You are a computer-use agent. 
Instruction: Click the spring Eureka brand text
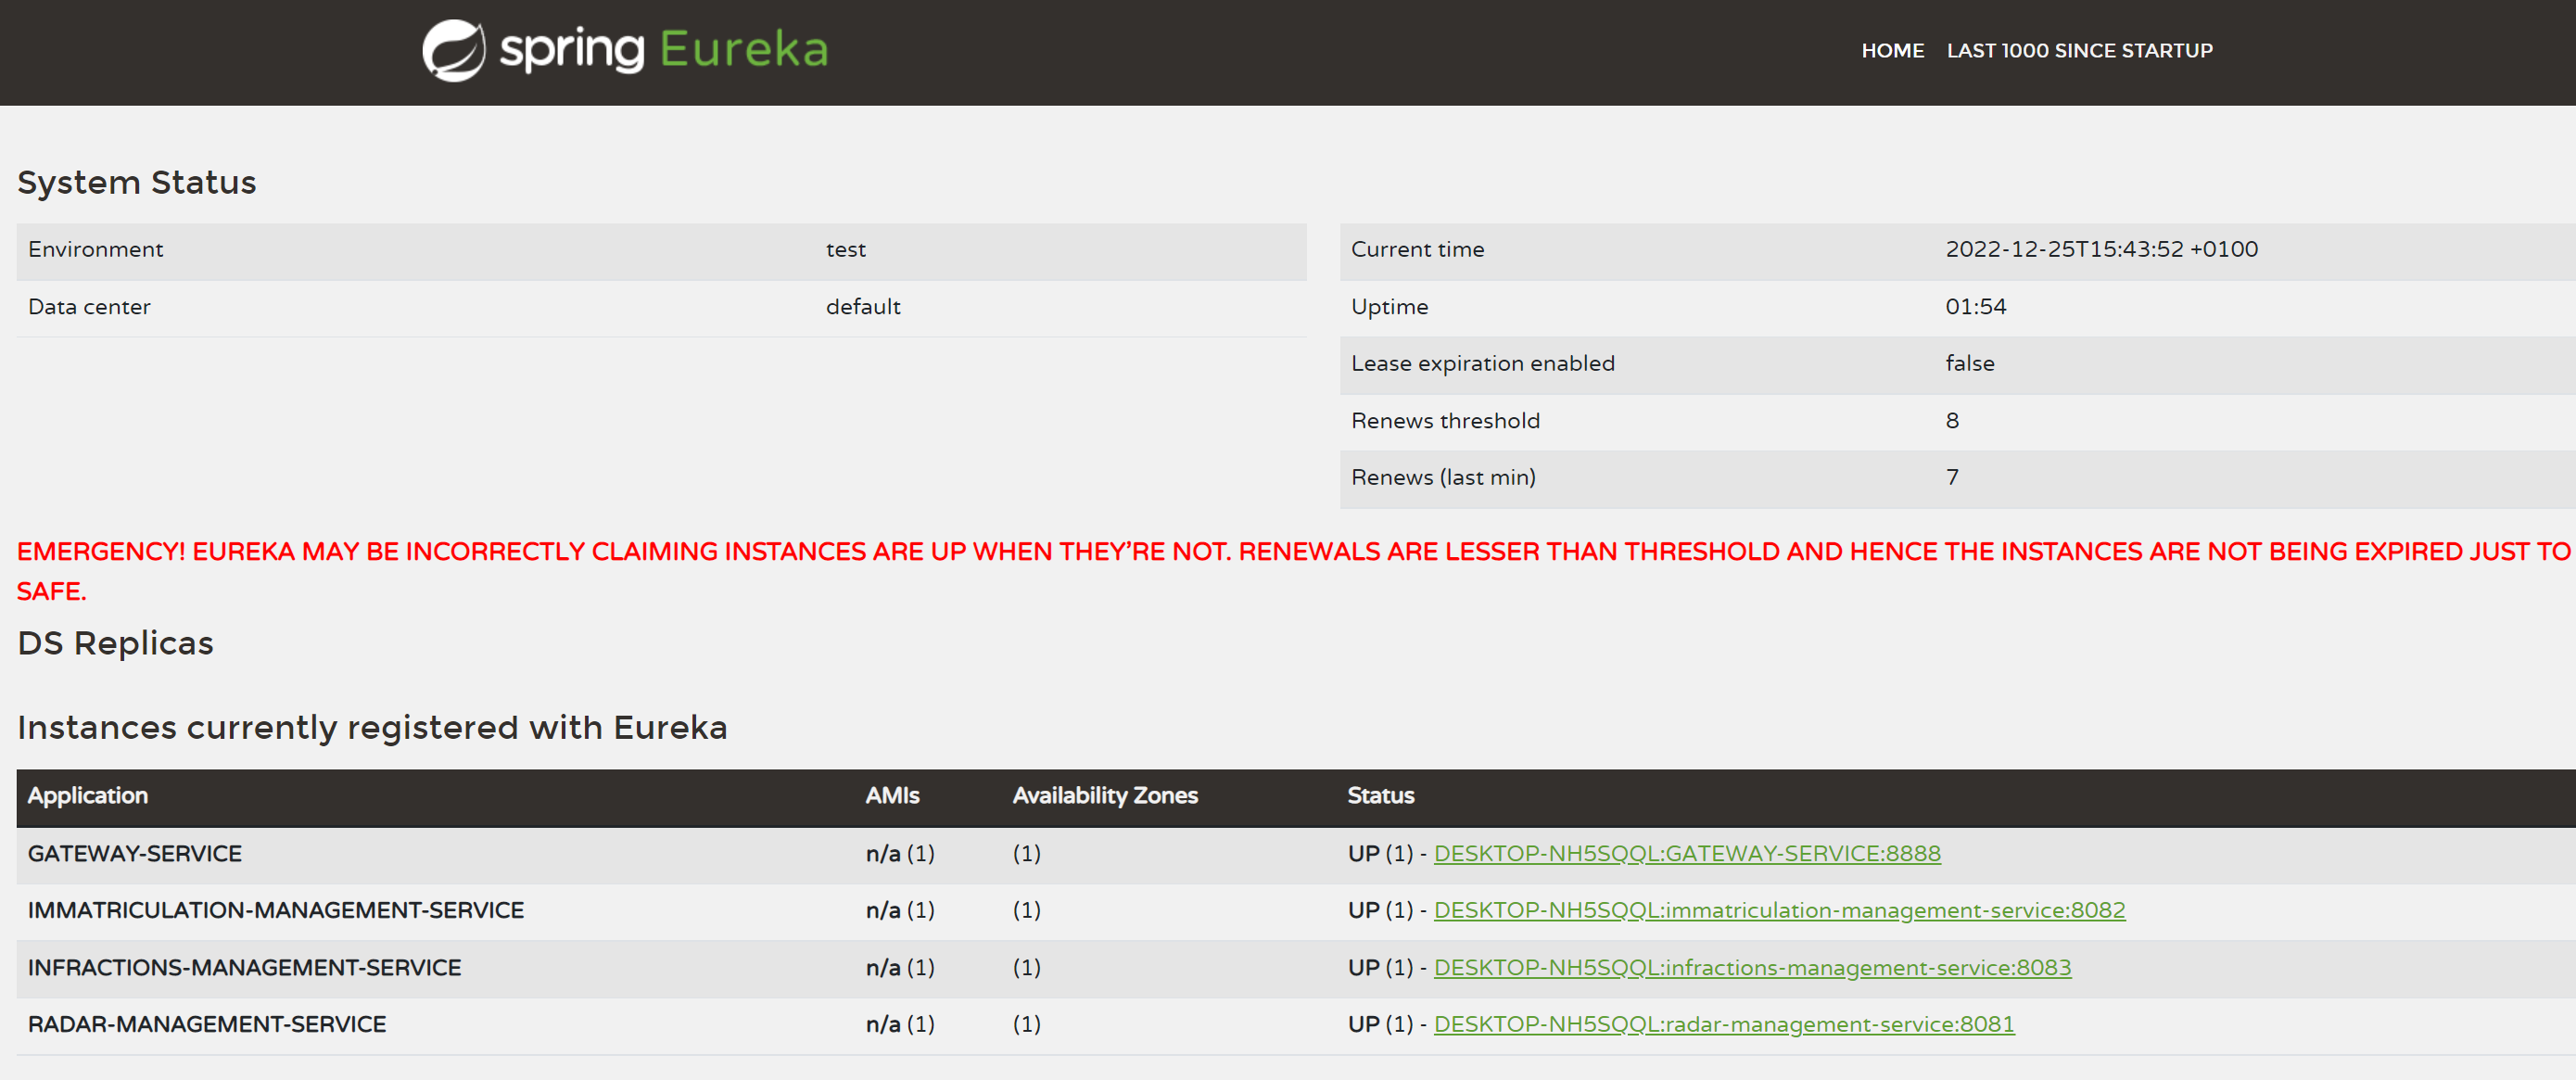click(x=663, y=50)
